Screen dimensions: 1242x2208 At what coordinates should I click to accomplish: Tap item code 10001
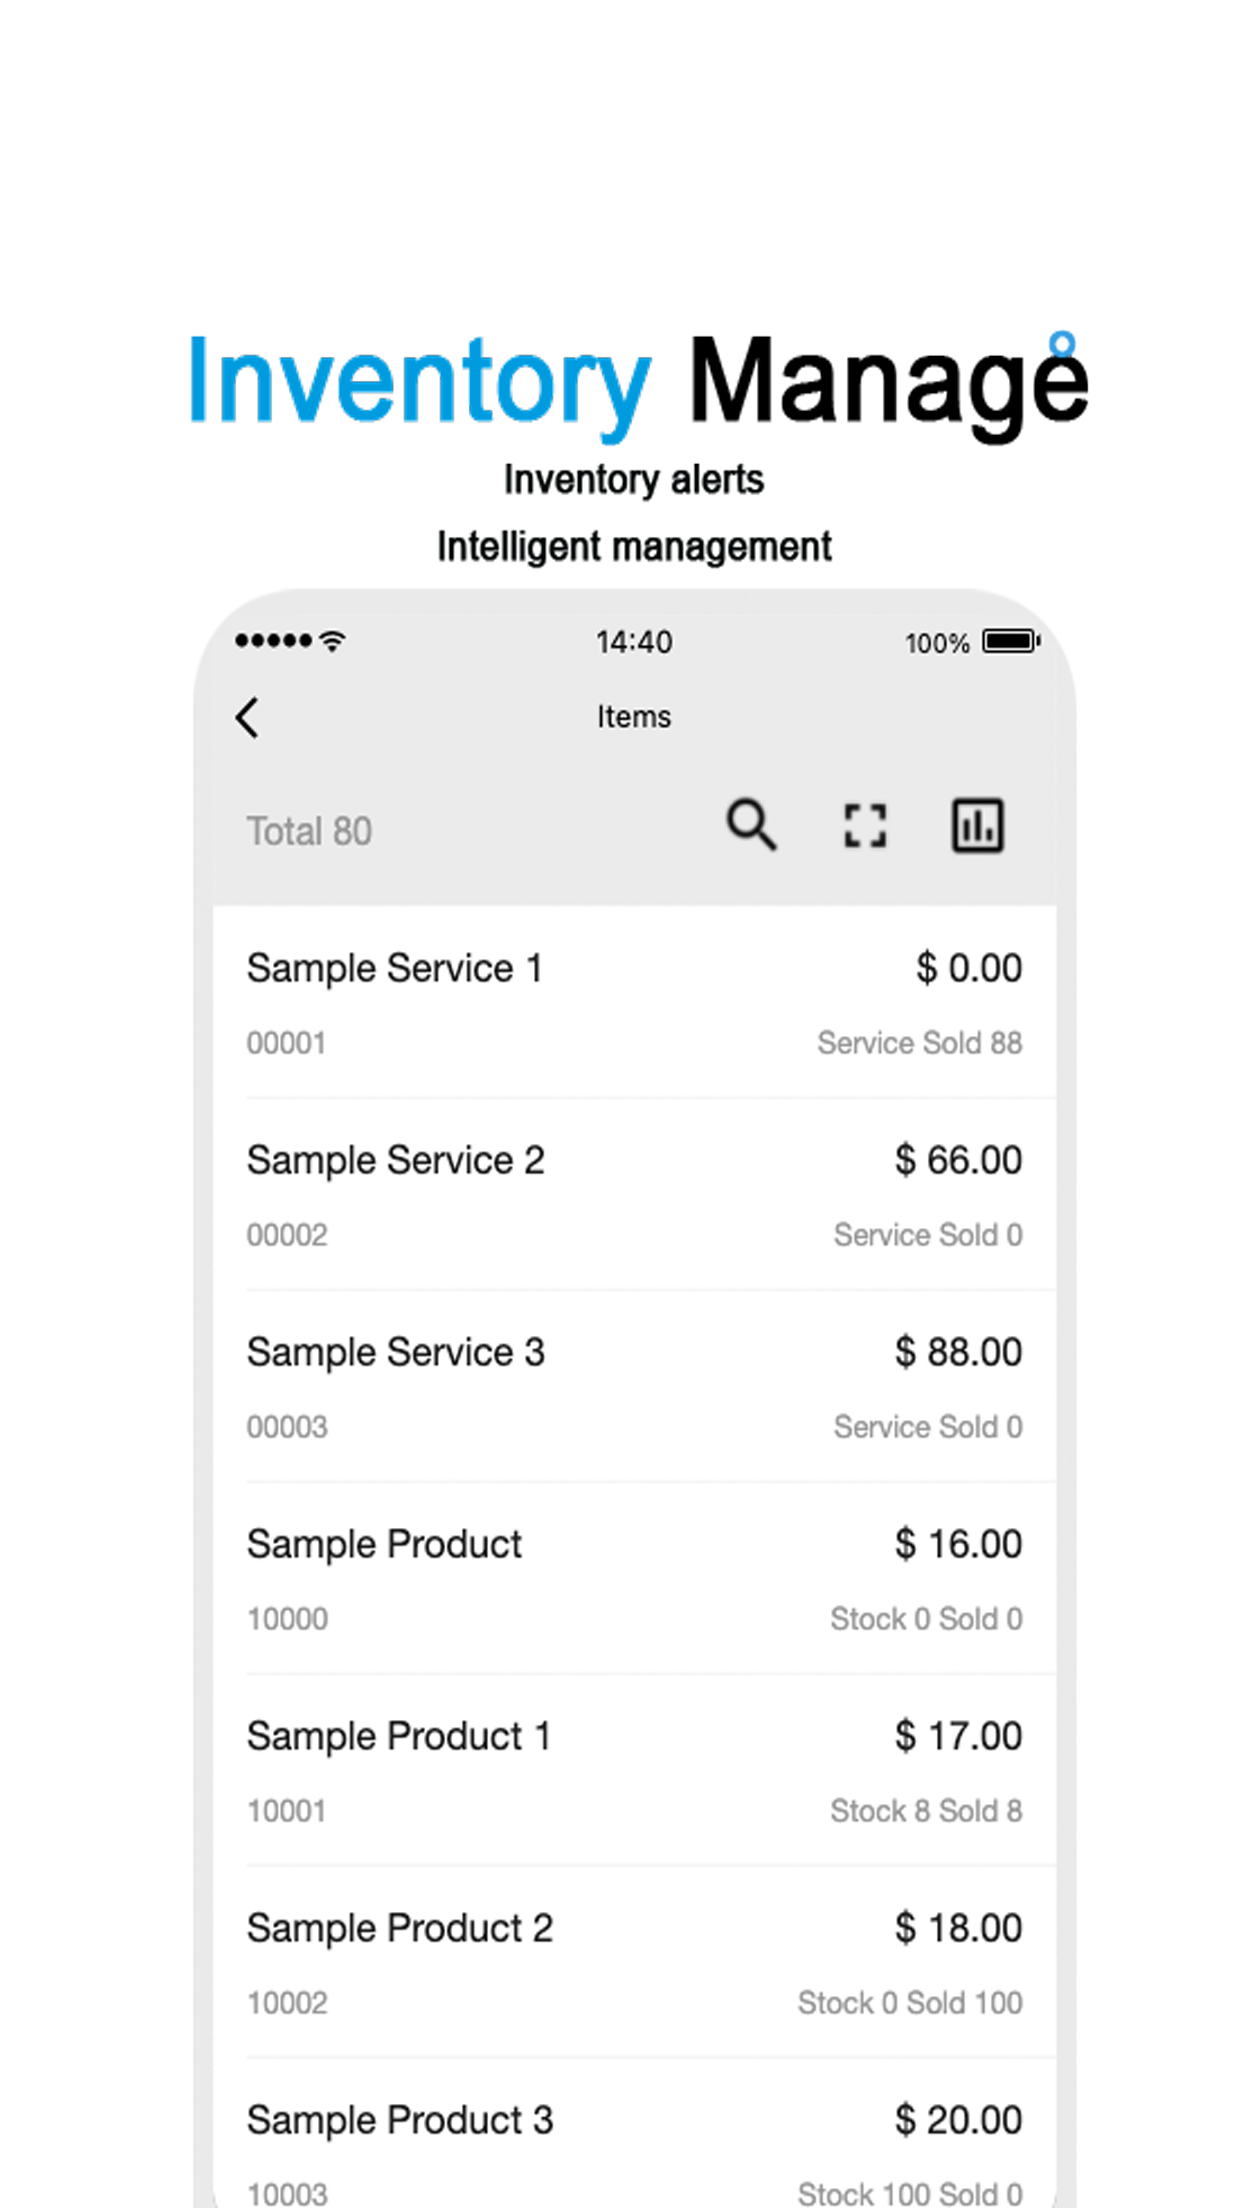(x=286, y=1811)
